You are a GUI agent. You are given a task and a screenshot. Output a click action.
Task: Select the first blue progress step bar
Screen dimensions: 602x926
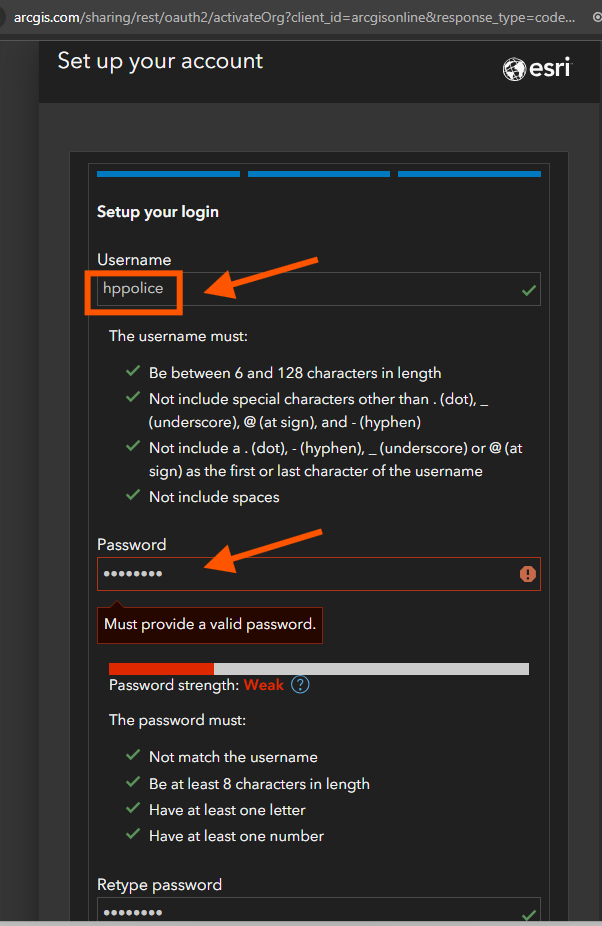click(168, 174)
